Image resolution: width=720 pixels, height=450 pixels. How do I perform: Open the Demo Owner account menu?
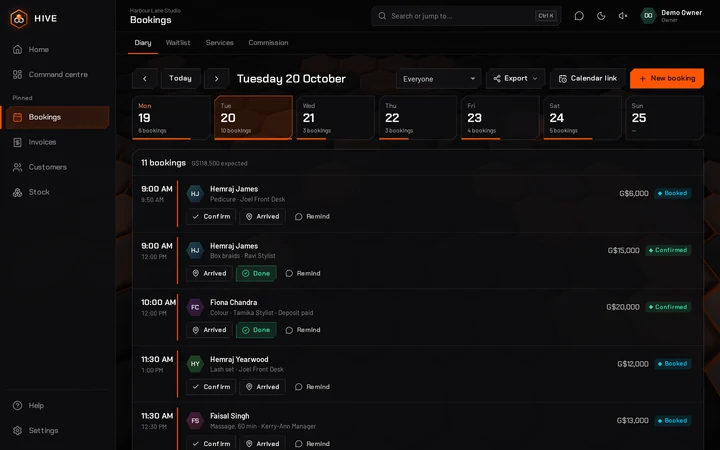click(x=672, y=16)
